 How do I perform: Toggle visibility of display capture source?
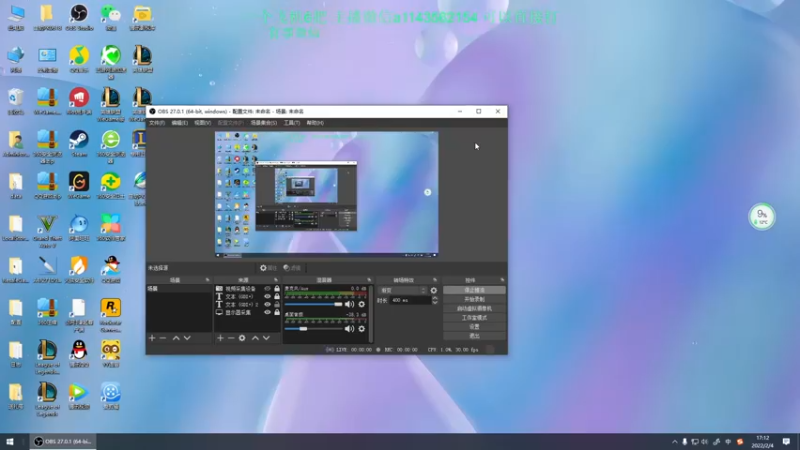coord(267,312)
